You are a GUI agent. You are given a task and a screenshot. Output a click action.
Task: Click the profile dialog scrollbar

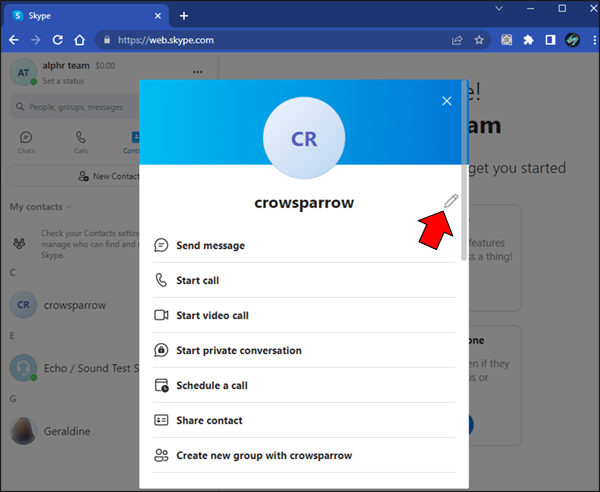pyautogui.click(x=464, y=170)
